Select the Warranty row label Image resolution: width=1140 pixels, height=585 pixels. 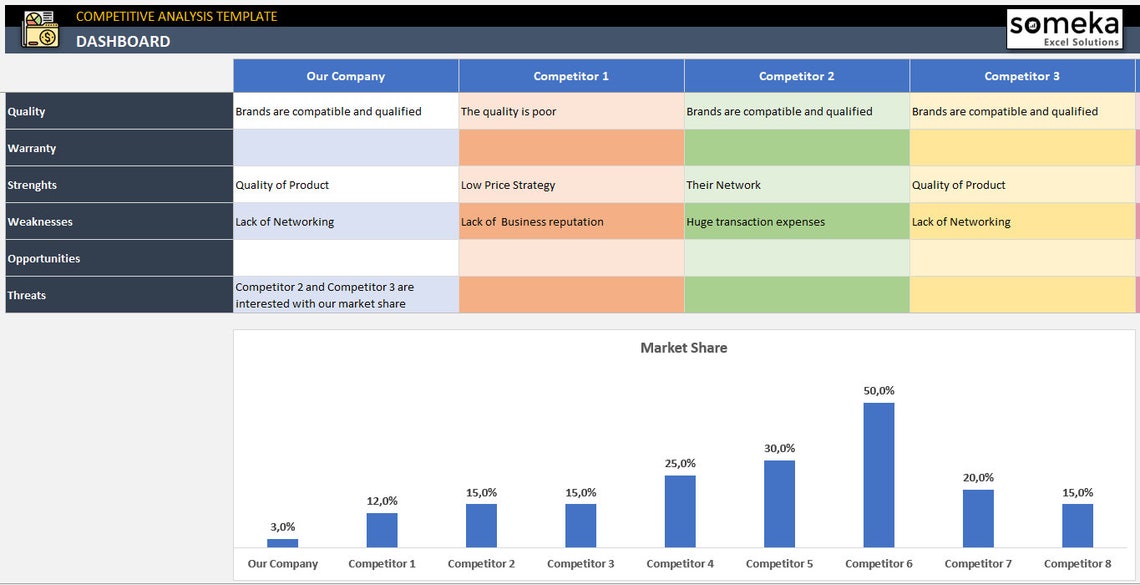coord(33,148)
